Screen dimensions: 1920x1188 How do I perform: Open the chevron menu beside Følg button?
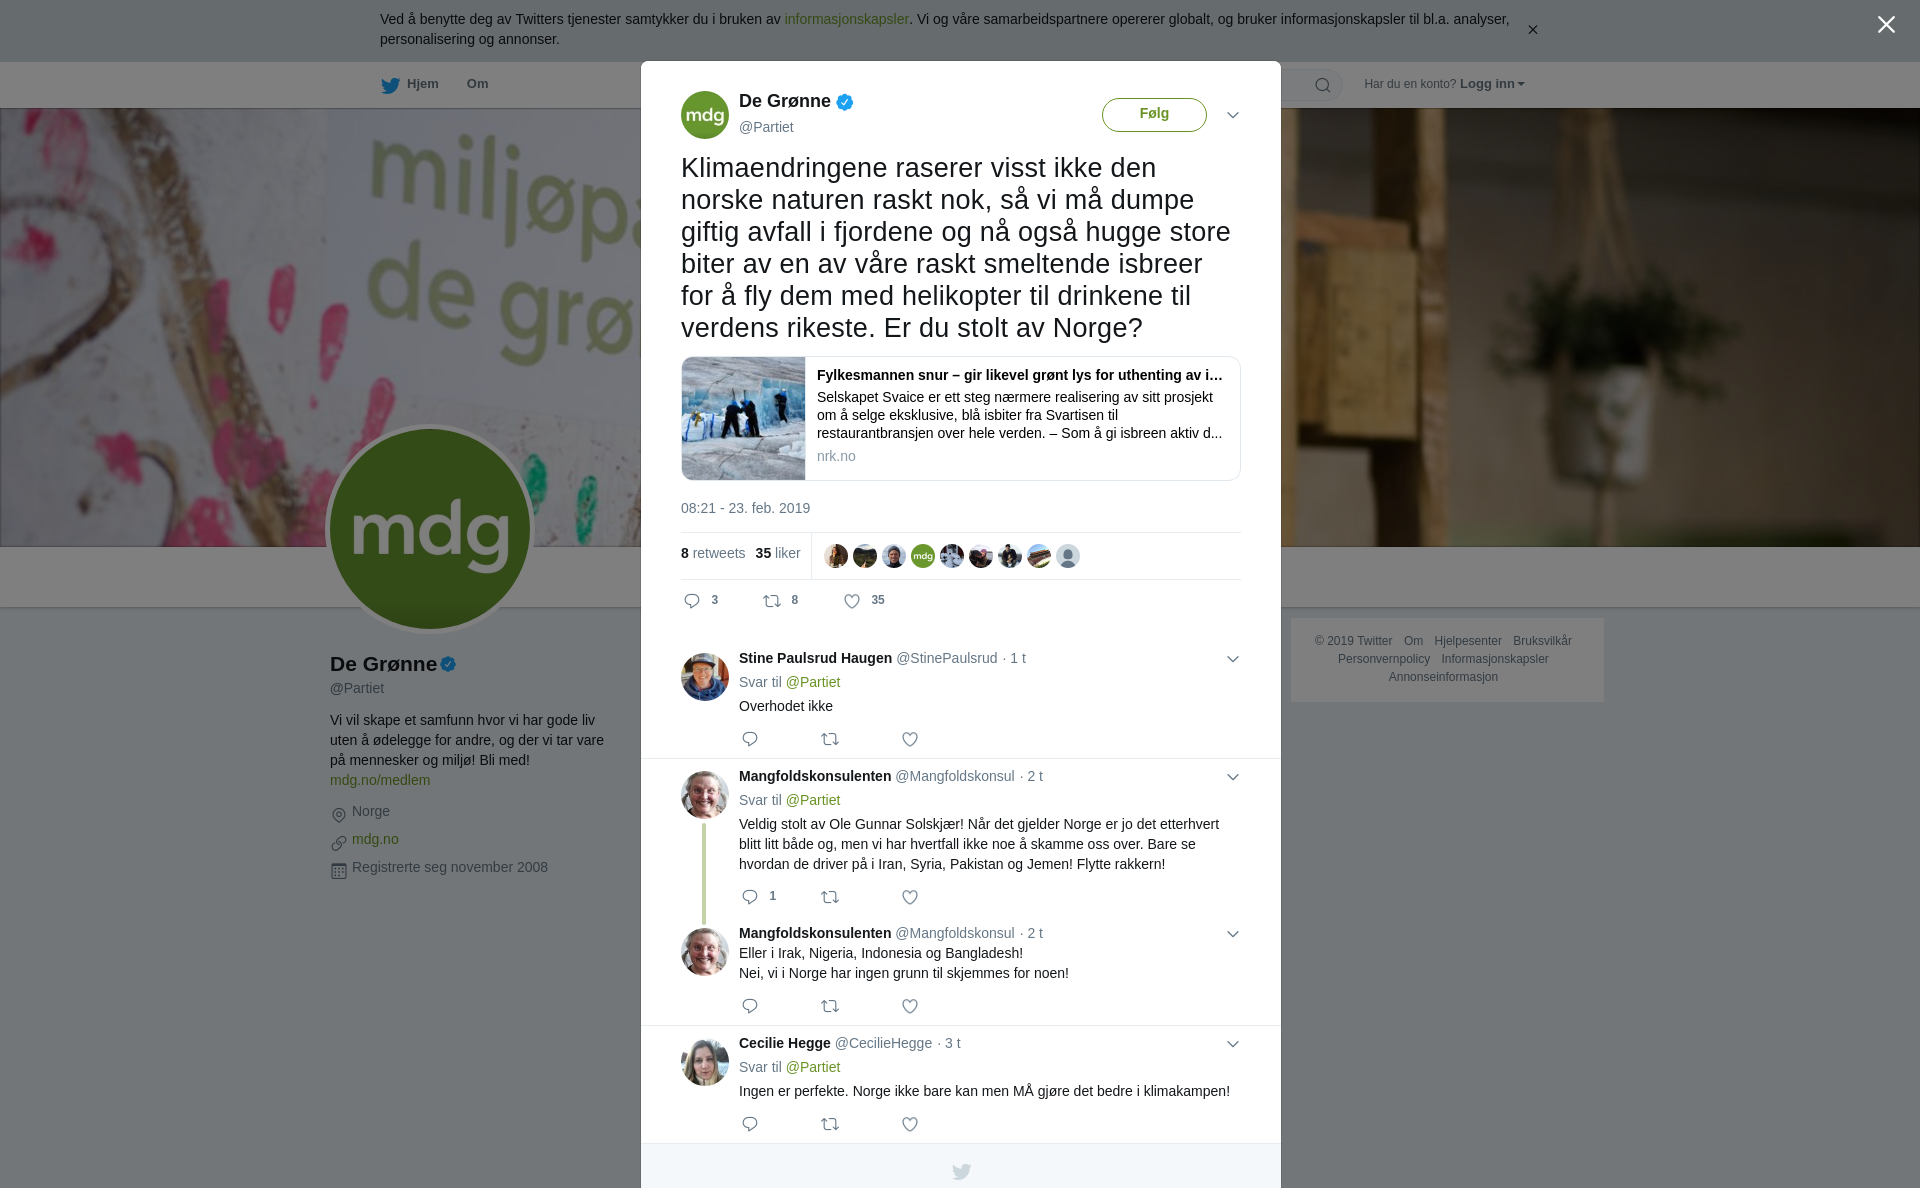coord(1233,115)
